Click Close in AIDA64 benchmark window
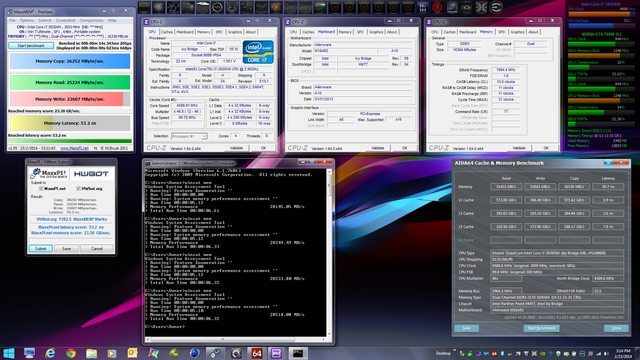 616,328
